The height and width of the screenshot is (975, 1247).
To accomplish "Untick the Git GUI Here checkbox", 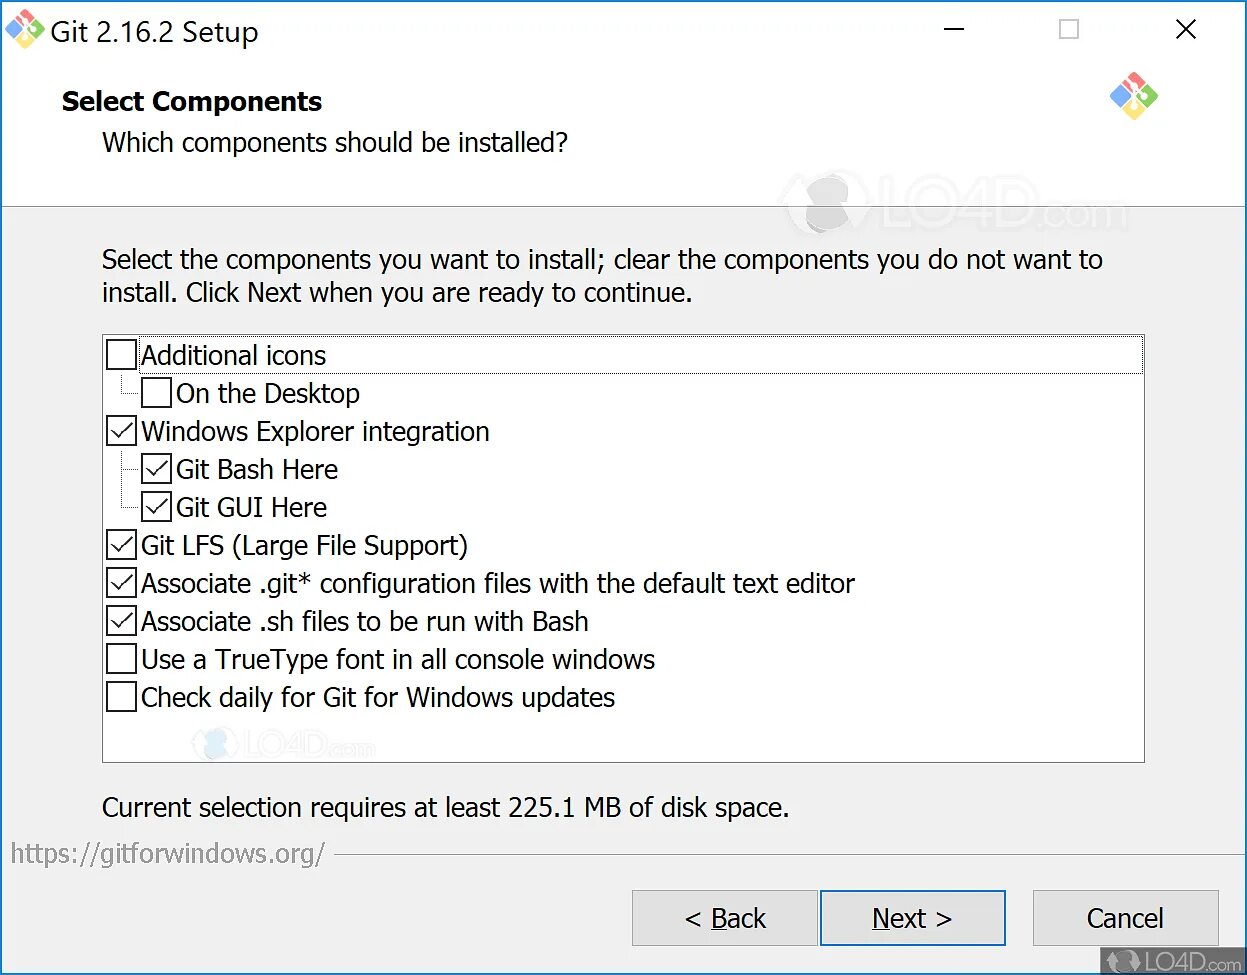I will pos(157,507).
